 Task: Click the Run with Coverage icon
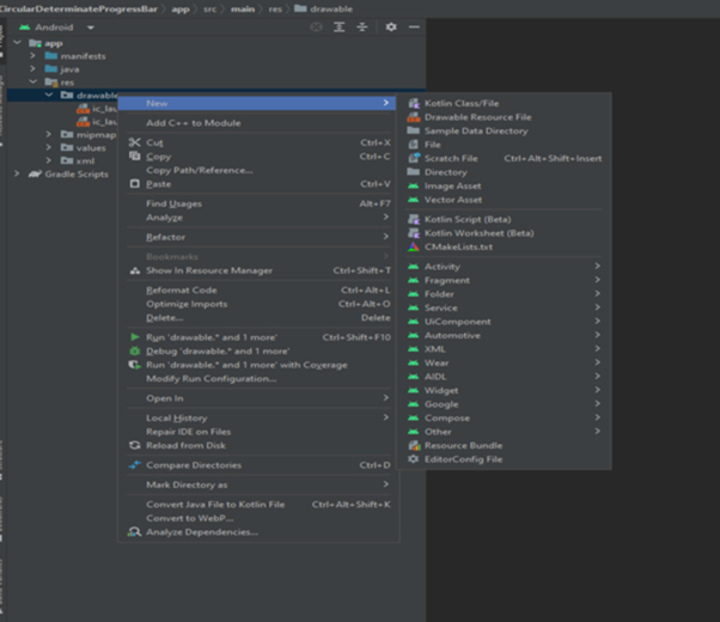point(135,365)
